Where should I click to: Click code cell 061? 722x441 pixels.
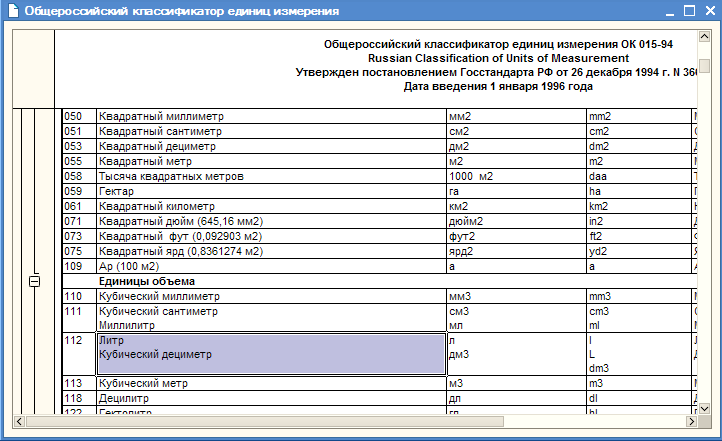79,206
